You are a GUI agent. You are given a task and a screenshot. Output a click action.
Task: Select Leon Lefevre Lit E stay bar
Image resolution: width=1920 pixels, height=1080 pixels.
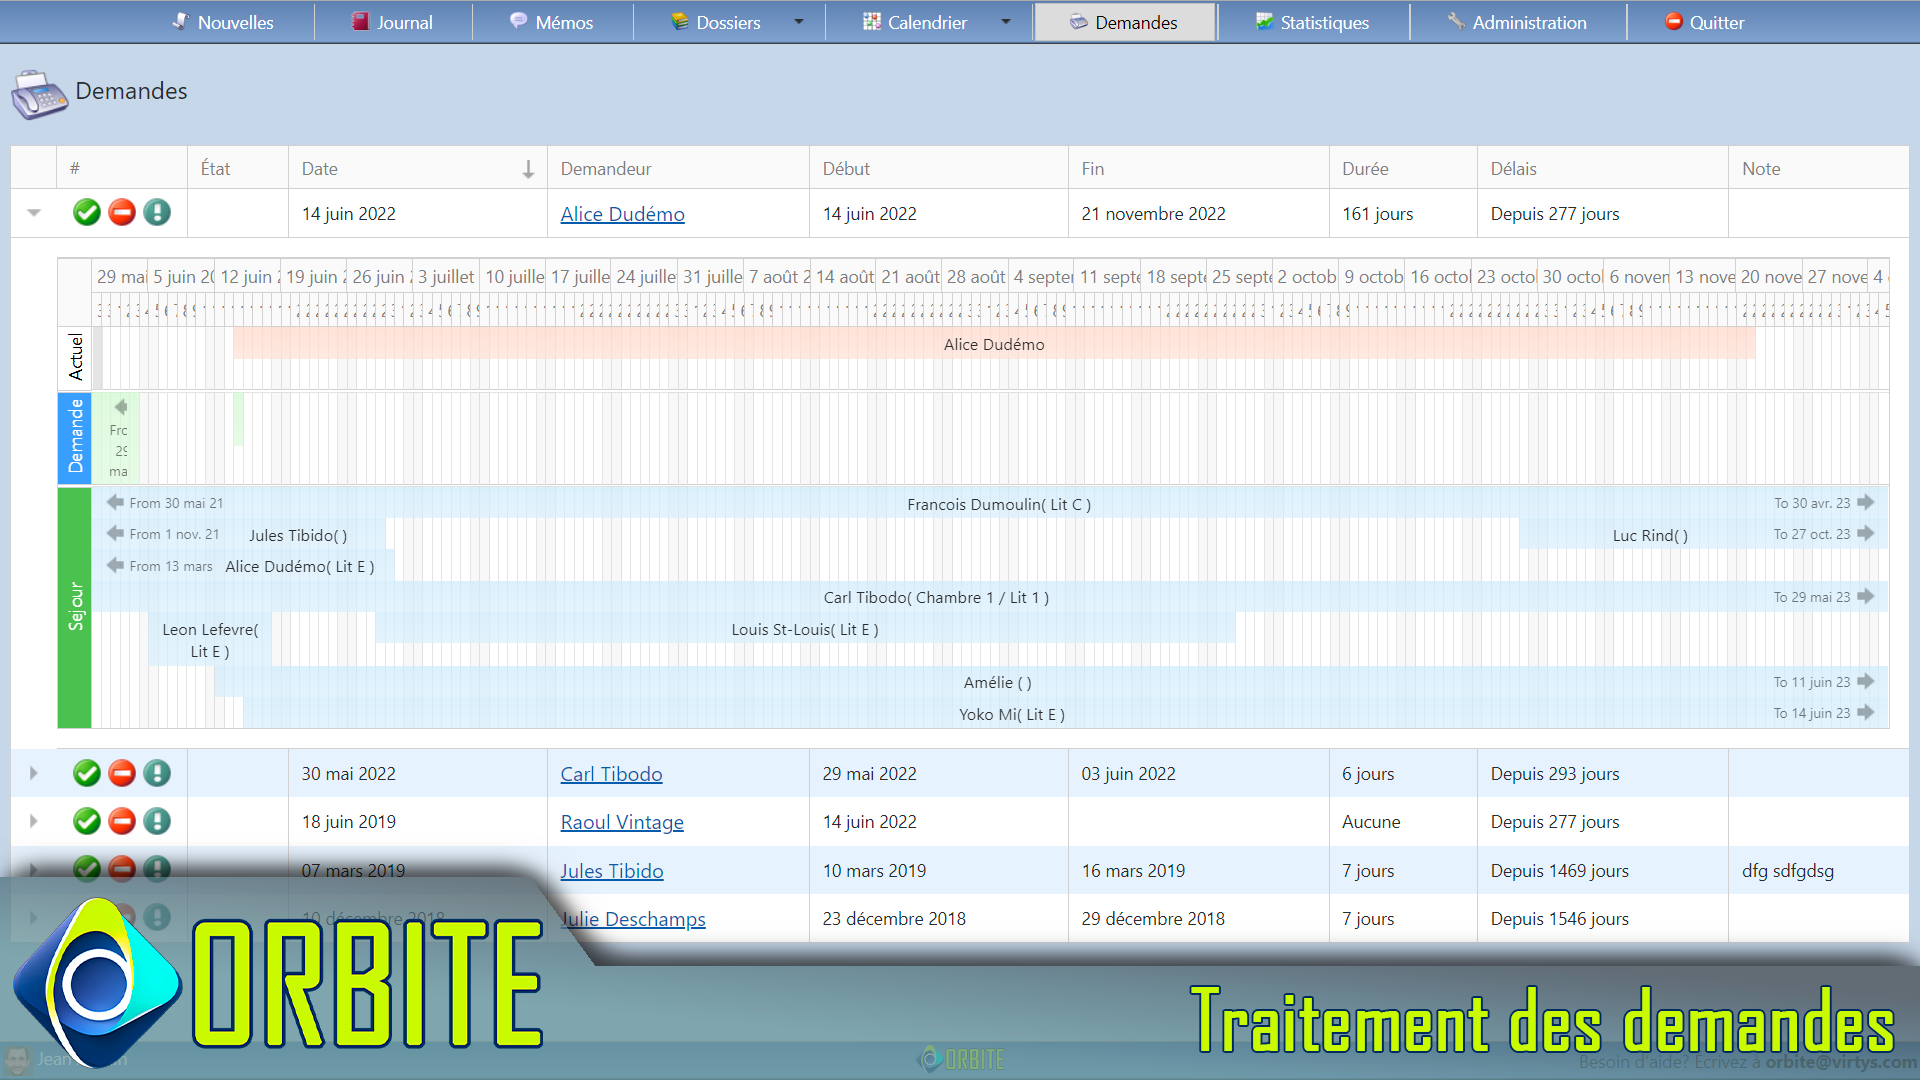(x=210, y=640)
